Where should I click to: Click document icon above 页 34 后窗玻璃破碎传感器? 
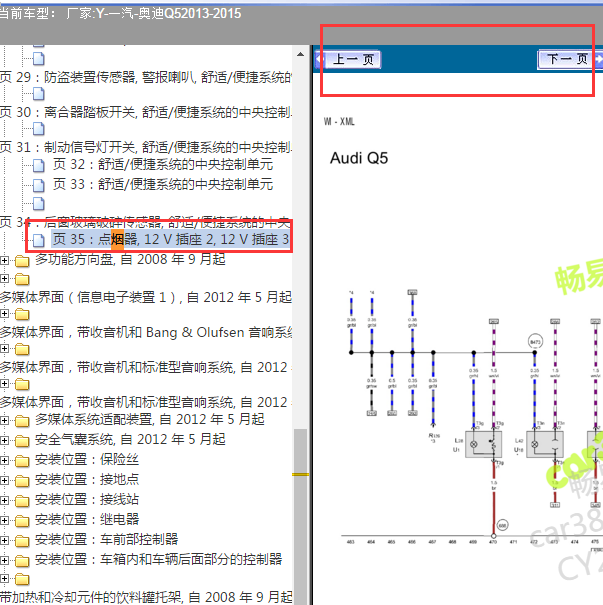tap(39, 203)
